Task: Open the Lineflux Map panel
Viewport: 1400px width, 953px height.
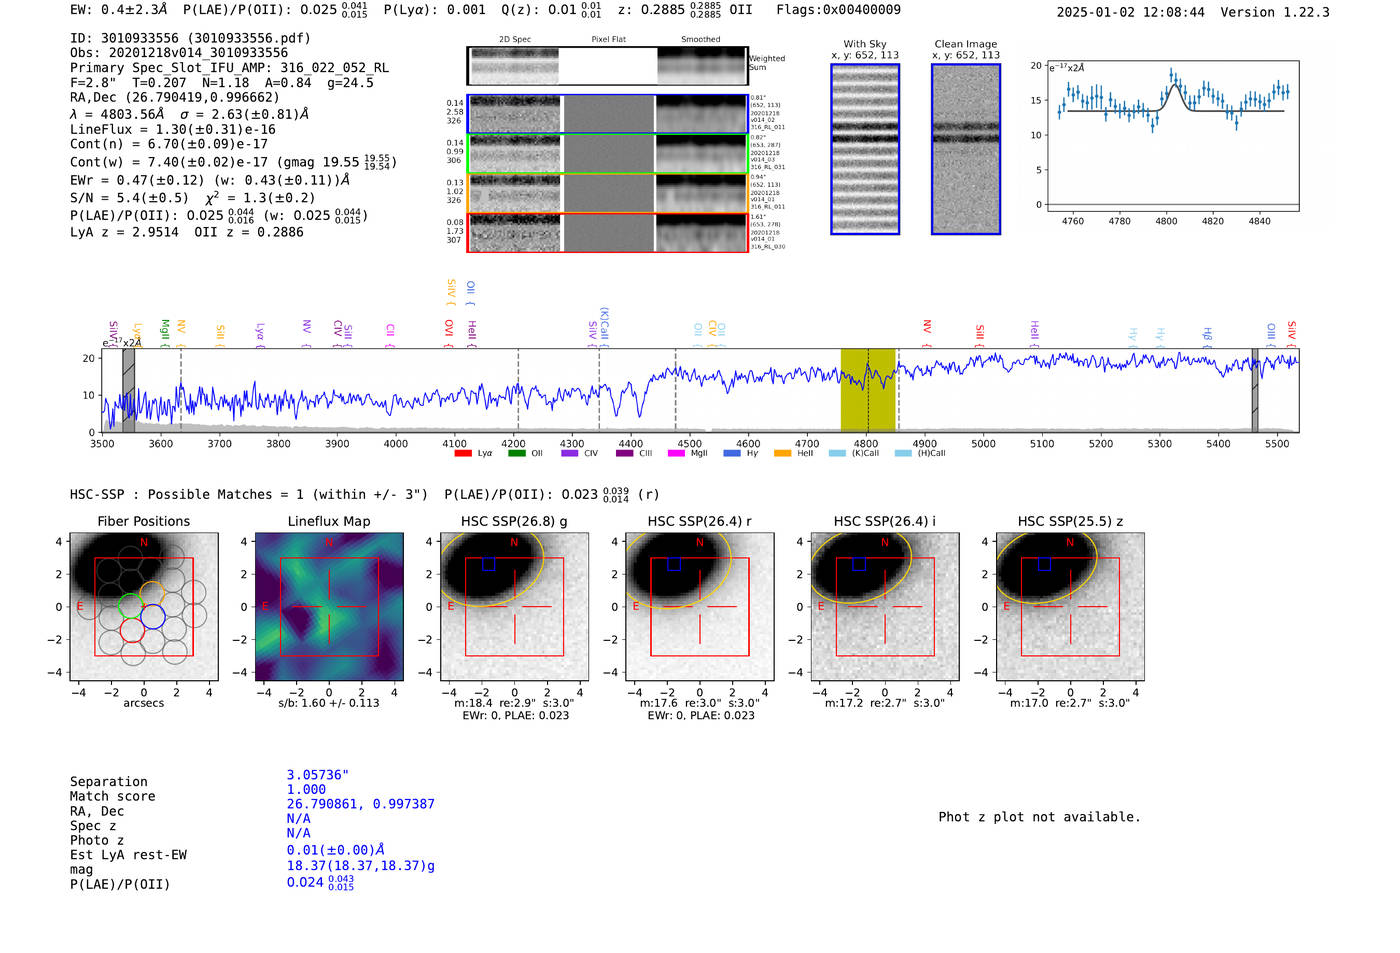Action: (x=329, y=607)
